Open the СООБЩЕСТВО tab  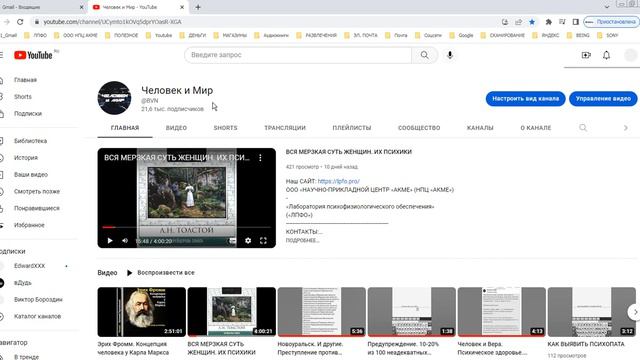tap(419, 128)
